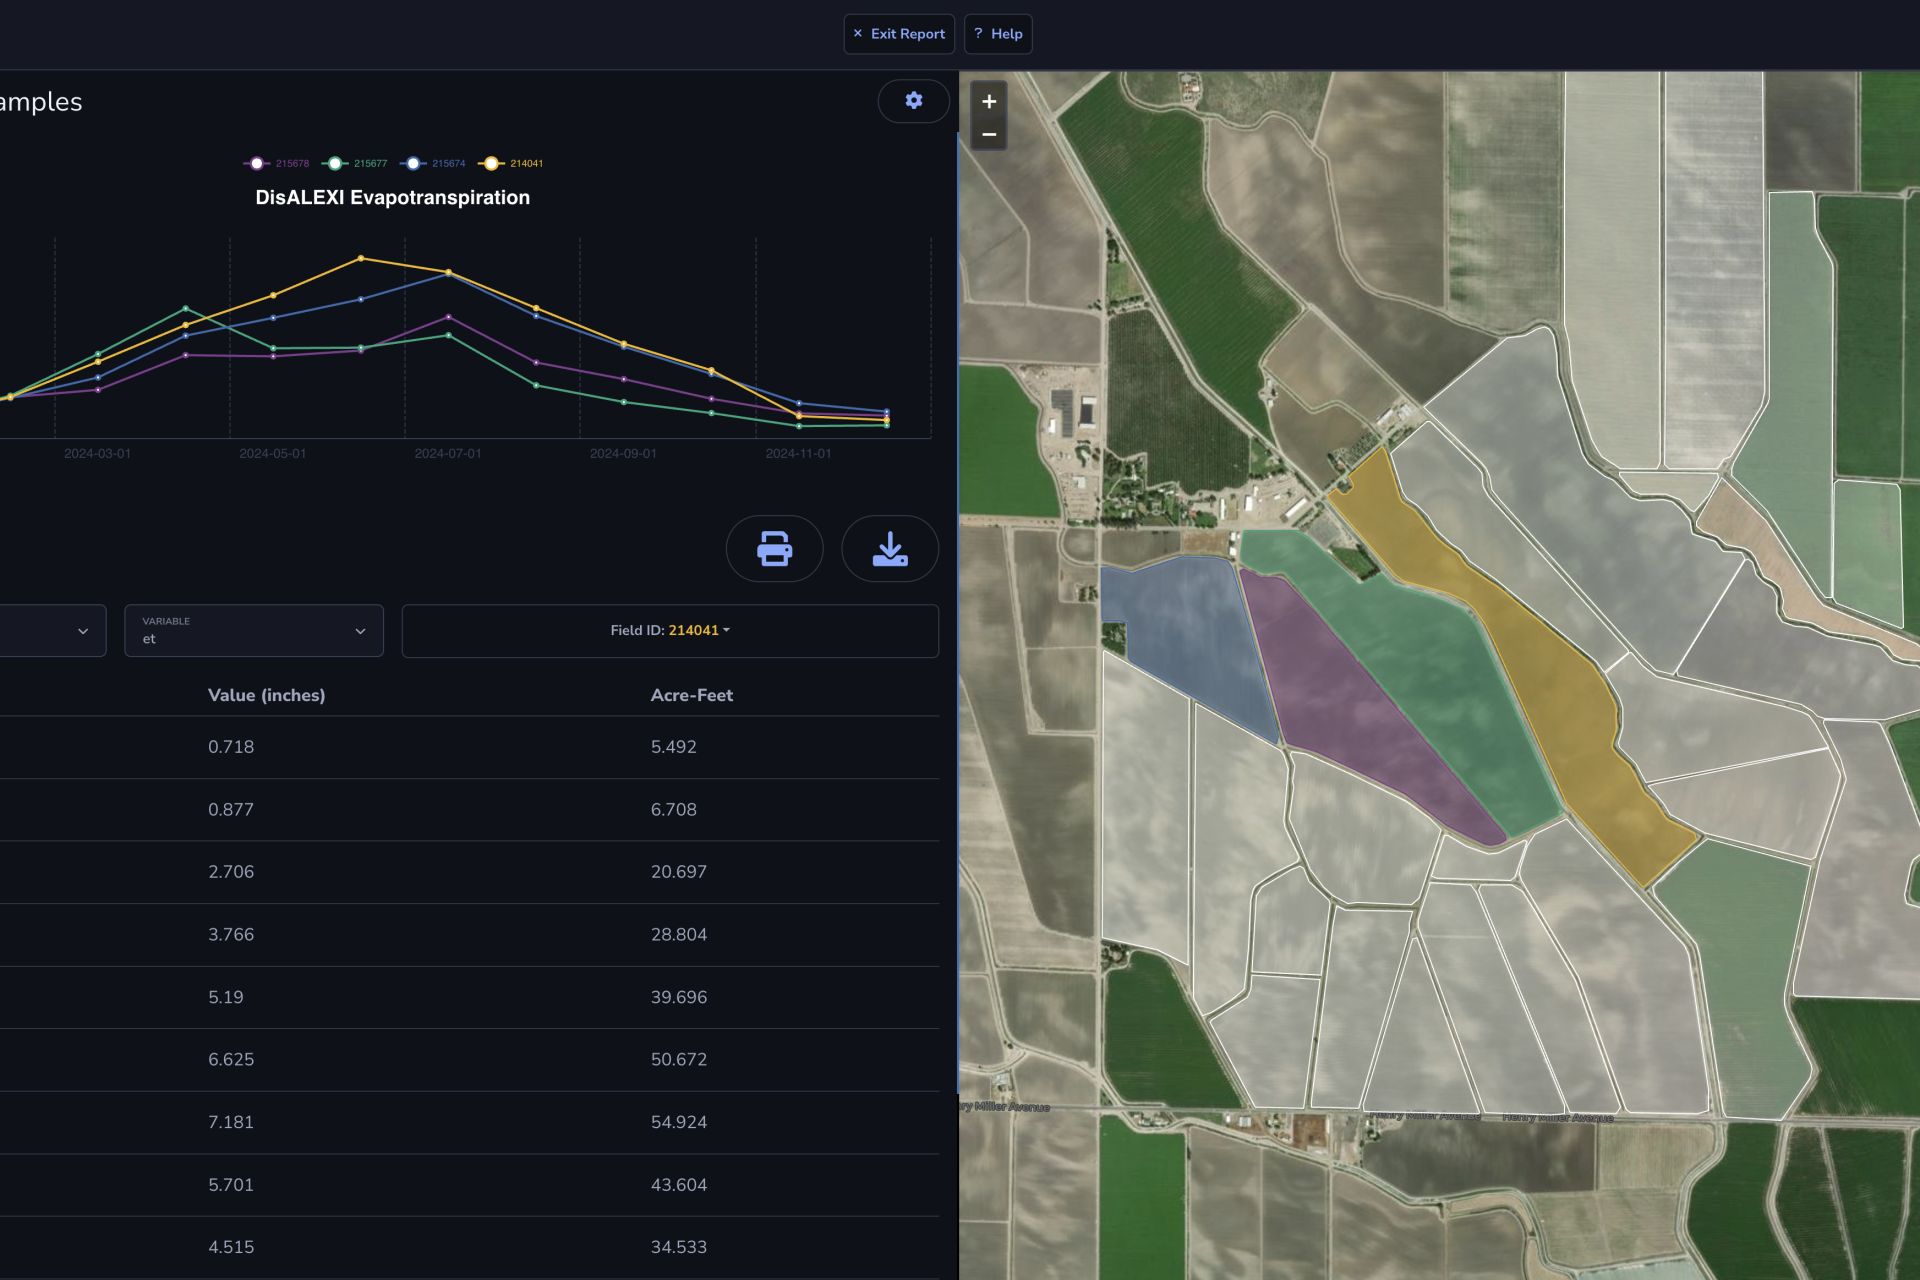Hide series 214041 via legend marker
Screen dimensions: 1920x1280
(x=491, y=163)
